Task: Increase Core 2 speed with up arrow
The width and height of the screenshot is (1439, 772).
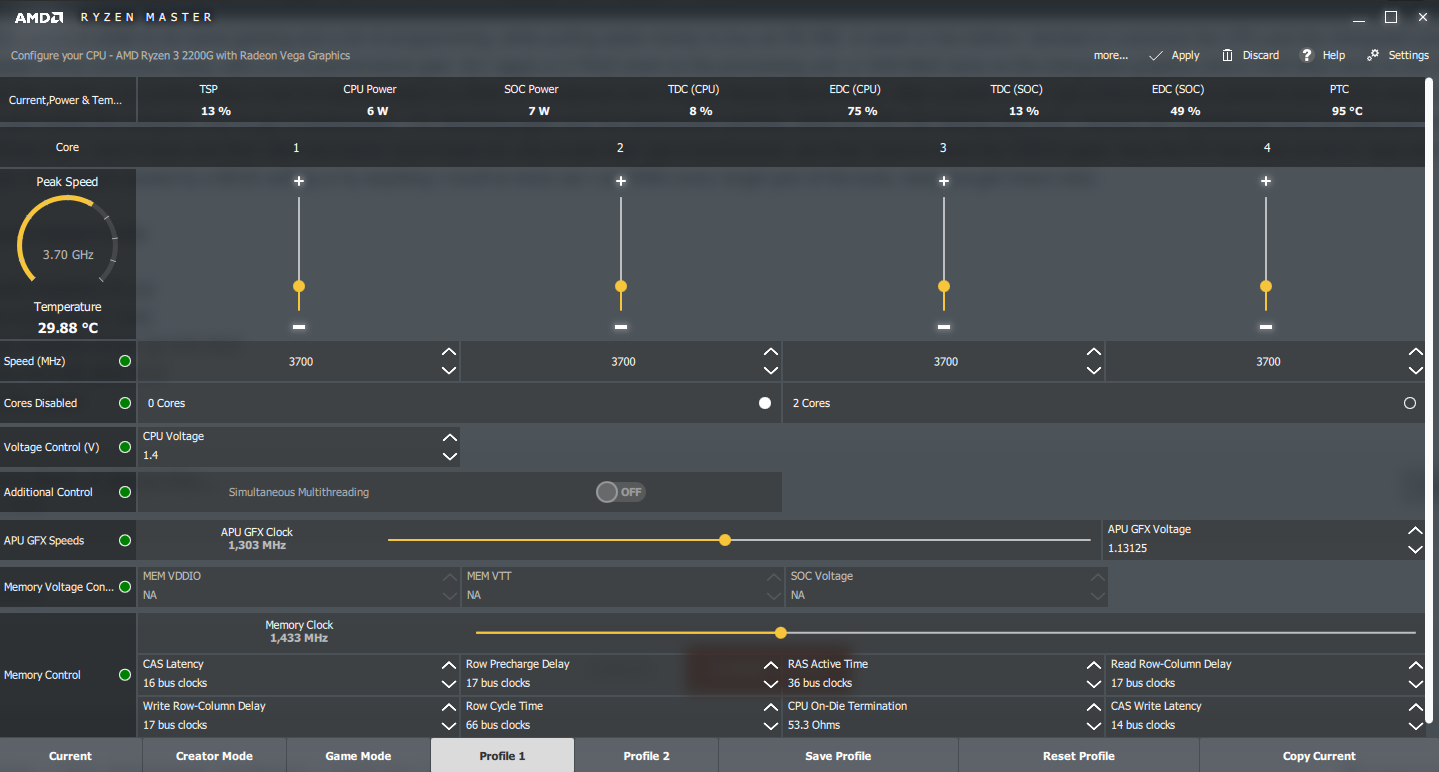Action: pyautogui.click(x=770, y=352)
